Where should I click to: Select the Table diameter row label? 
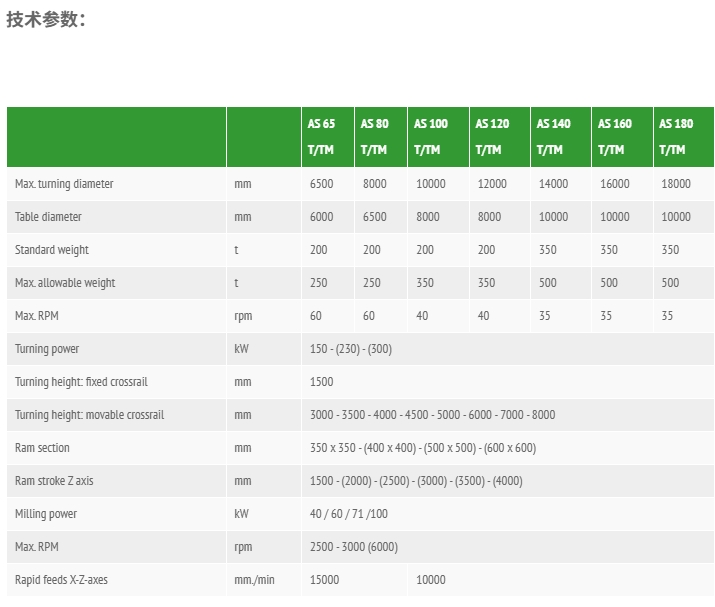click(48, 217)
